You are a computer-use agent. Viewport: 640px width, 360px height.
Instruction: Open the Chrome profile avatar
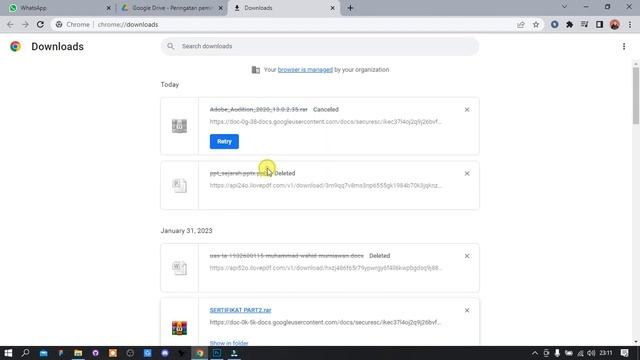click(x=615, y=24)
